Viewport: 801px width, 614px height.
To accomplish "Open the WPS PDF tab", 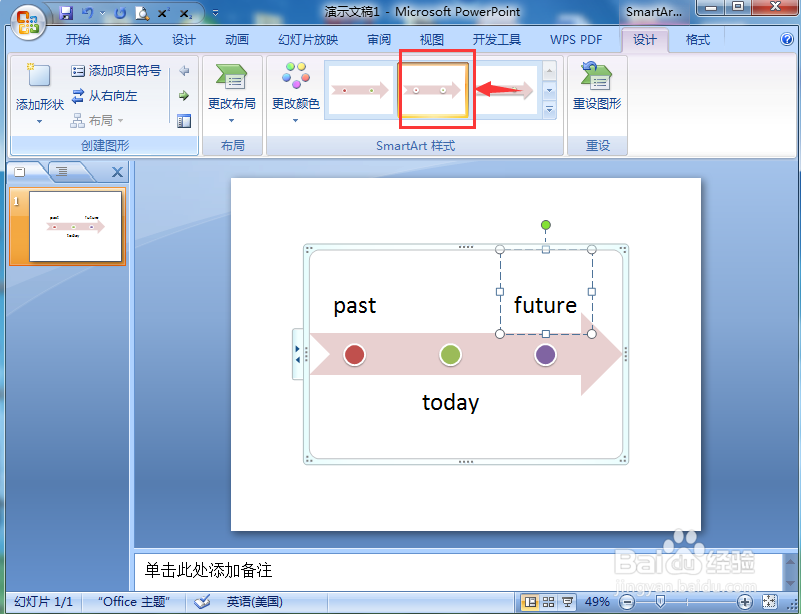I will point(576,40).
